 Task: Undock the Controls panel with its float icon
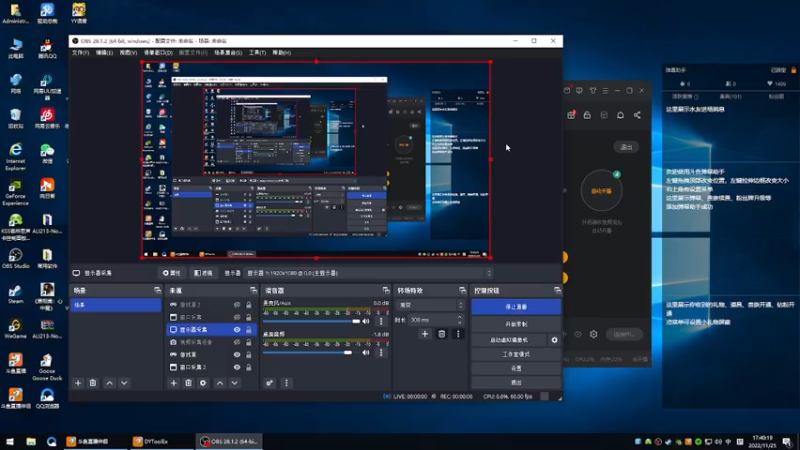(x=557, y=290)
